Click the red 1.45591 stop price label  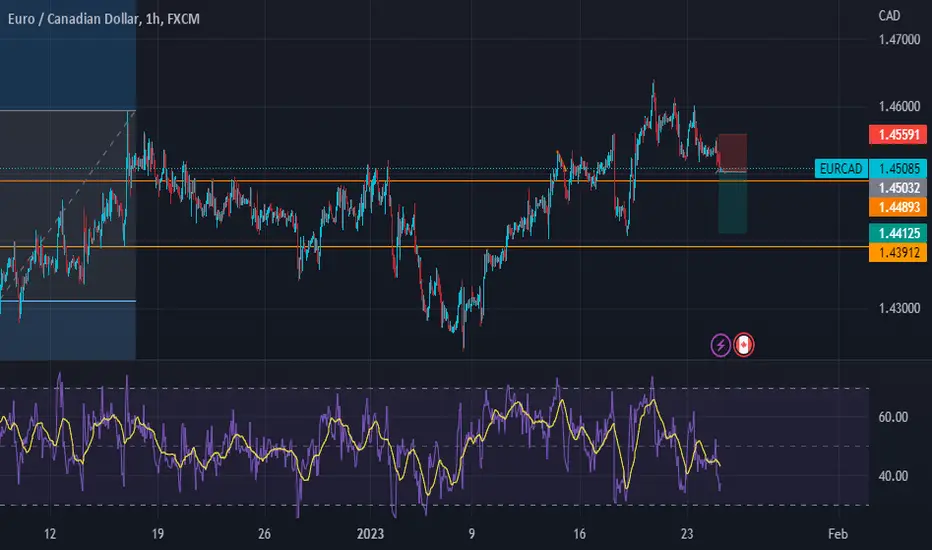898,134
